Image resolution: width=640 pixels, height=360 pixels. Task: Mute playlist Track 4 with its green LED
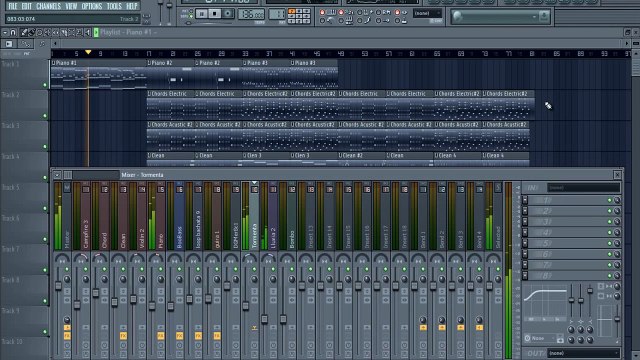tap(45, 178)
